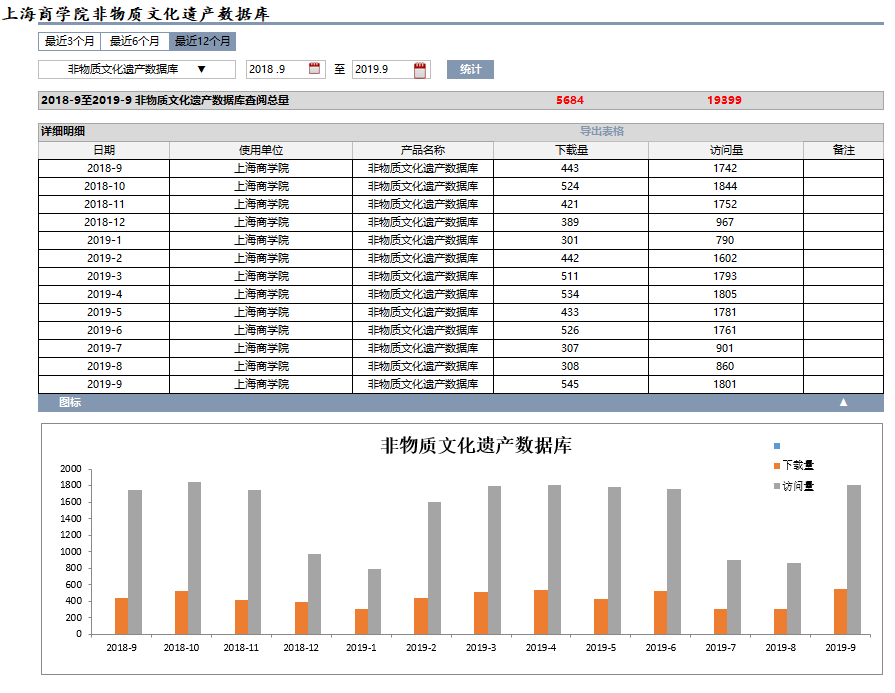Click the blue legend swatch in chart
This screenshot has width=895, height=693.
tap(777, 446)
